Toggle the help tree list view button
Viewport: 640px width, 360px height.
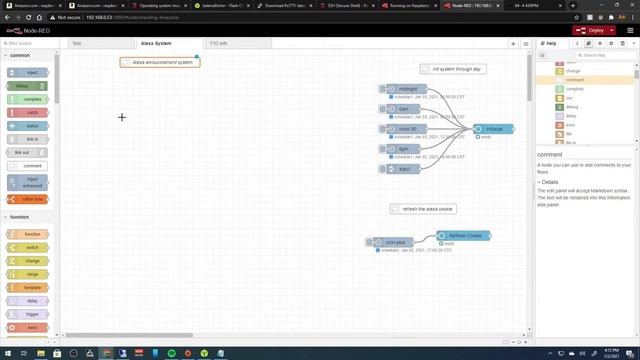point(542,55)
